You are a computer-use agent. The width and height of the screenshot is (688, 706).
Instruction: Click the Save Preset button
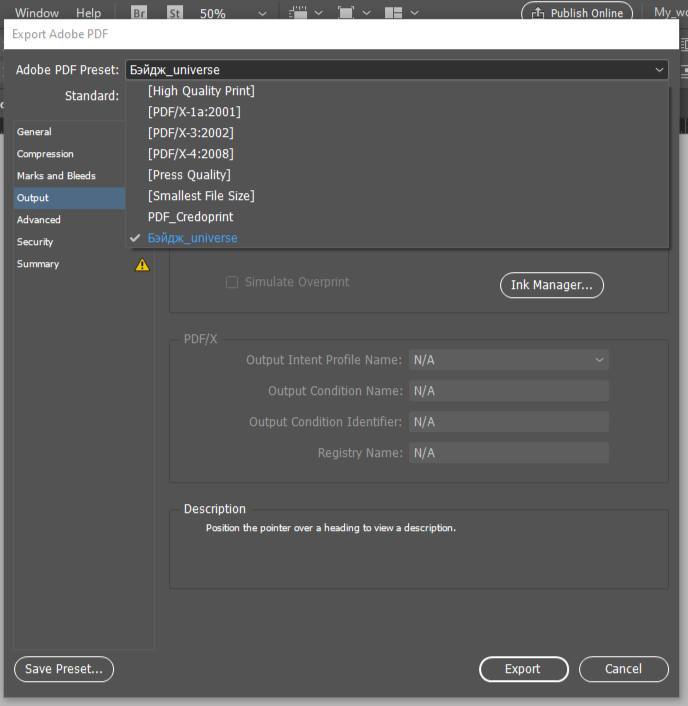coord(64,669)
